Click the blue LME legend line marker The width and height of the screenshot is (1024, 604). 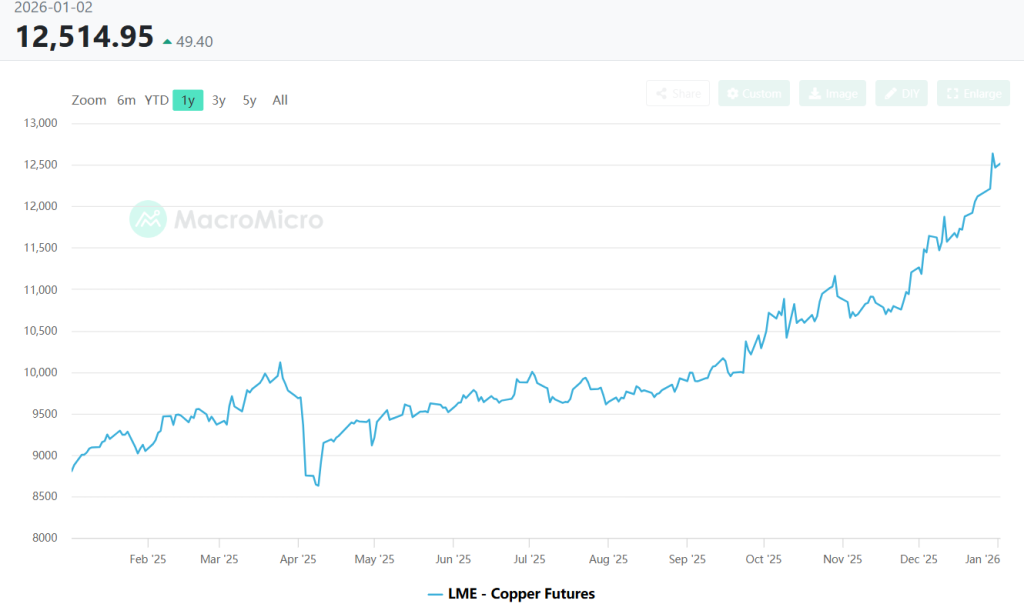434,594
